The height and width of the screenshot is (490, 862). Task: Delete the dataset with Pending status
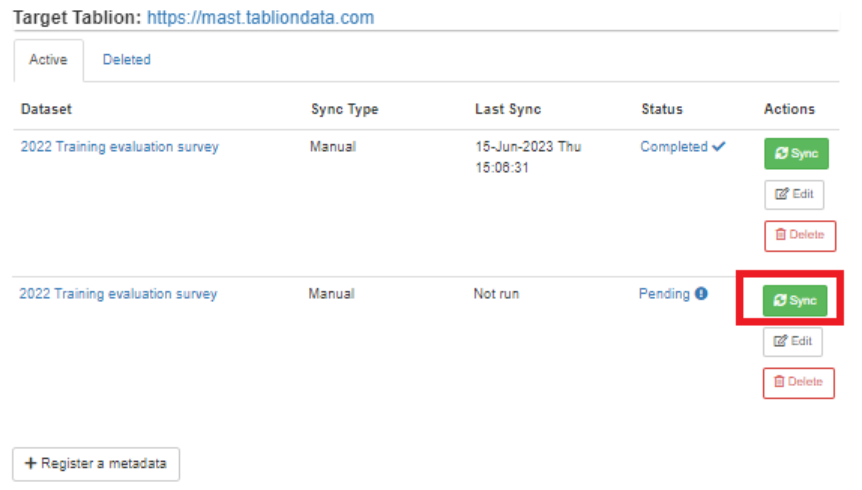(x=798, y=382)
